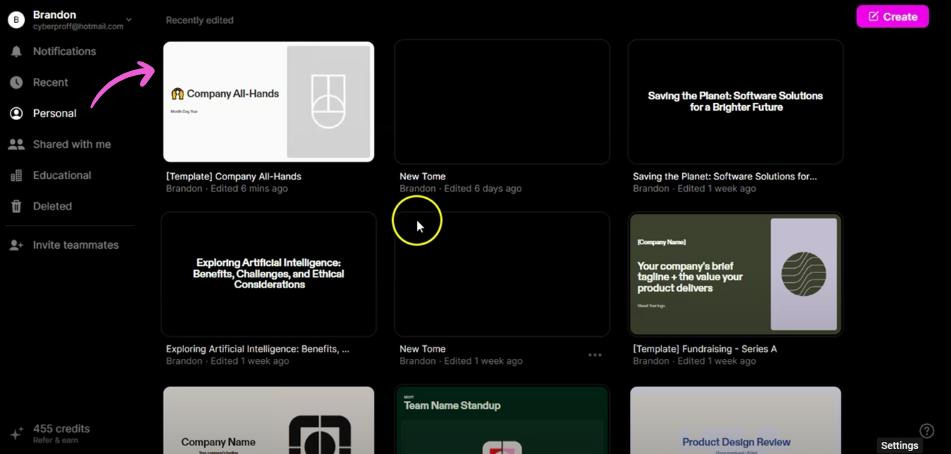951x454 pixels.
Task: Click the pink Create button
Action: pyautogui.click(x=892, y=16)
